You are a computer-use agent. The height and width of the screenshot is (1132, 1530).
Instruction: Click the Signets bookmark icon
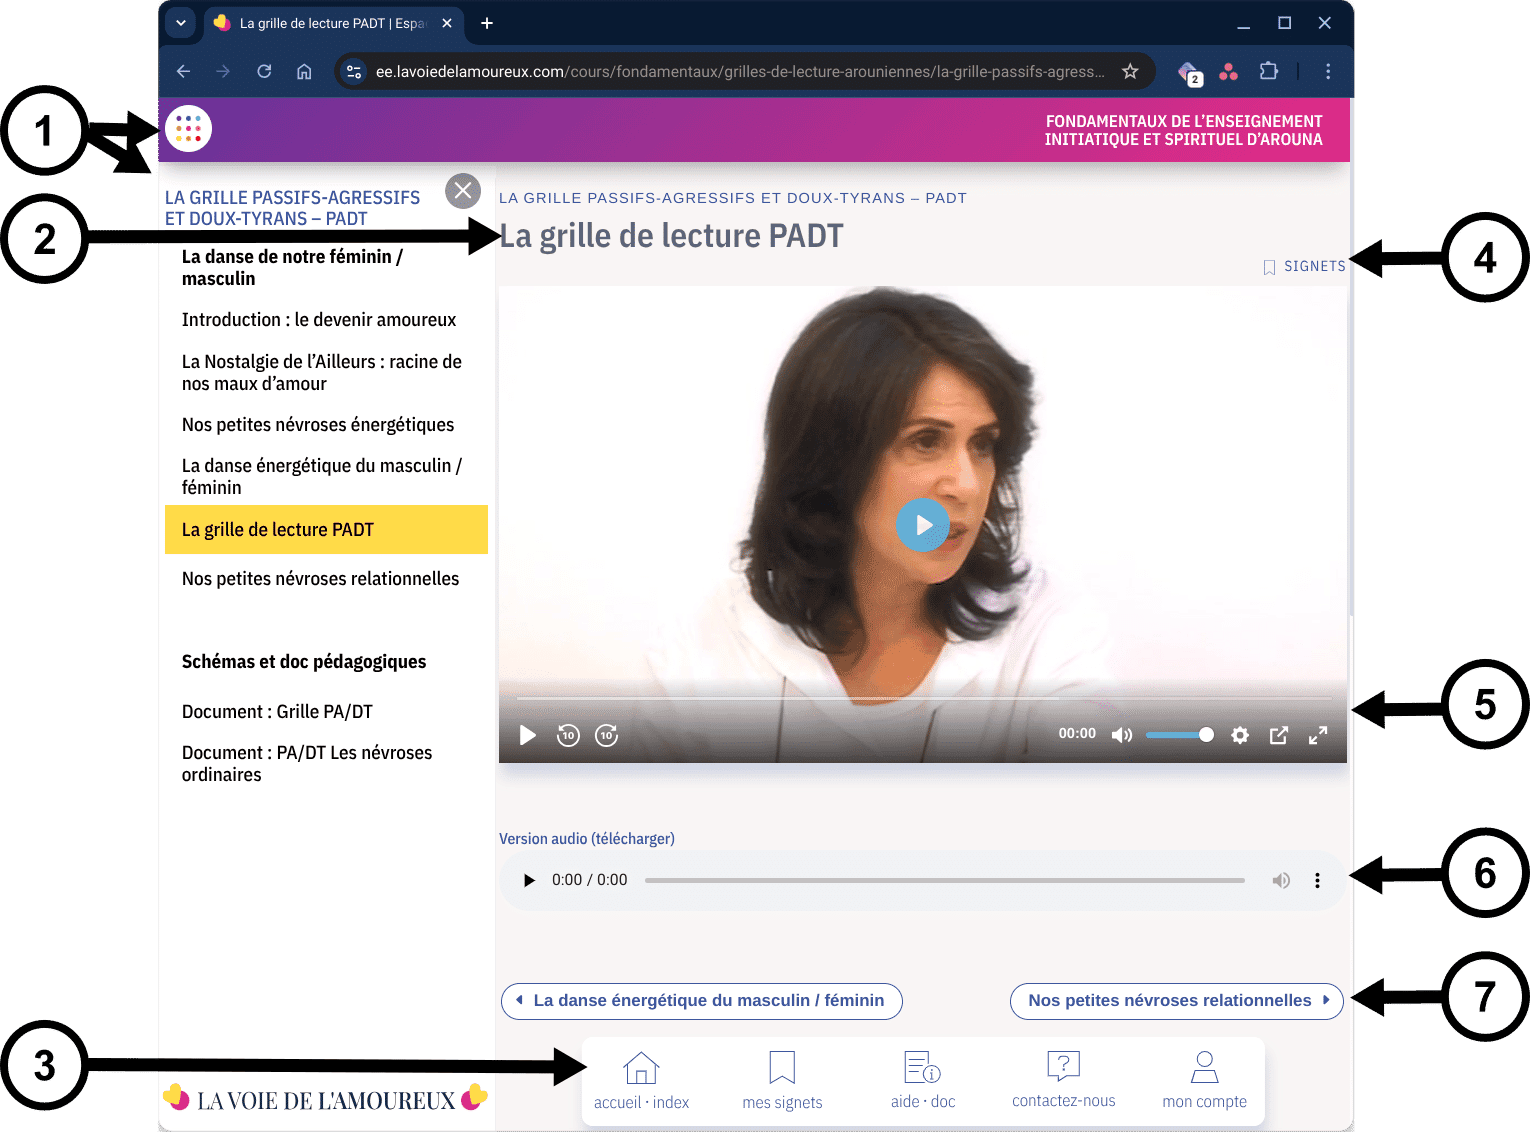pyautogui.click(x=1270, y=267)
